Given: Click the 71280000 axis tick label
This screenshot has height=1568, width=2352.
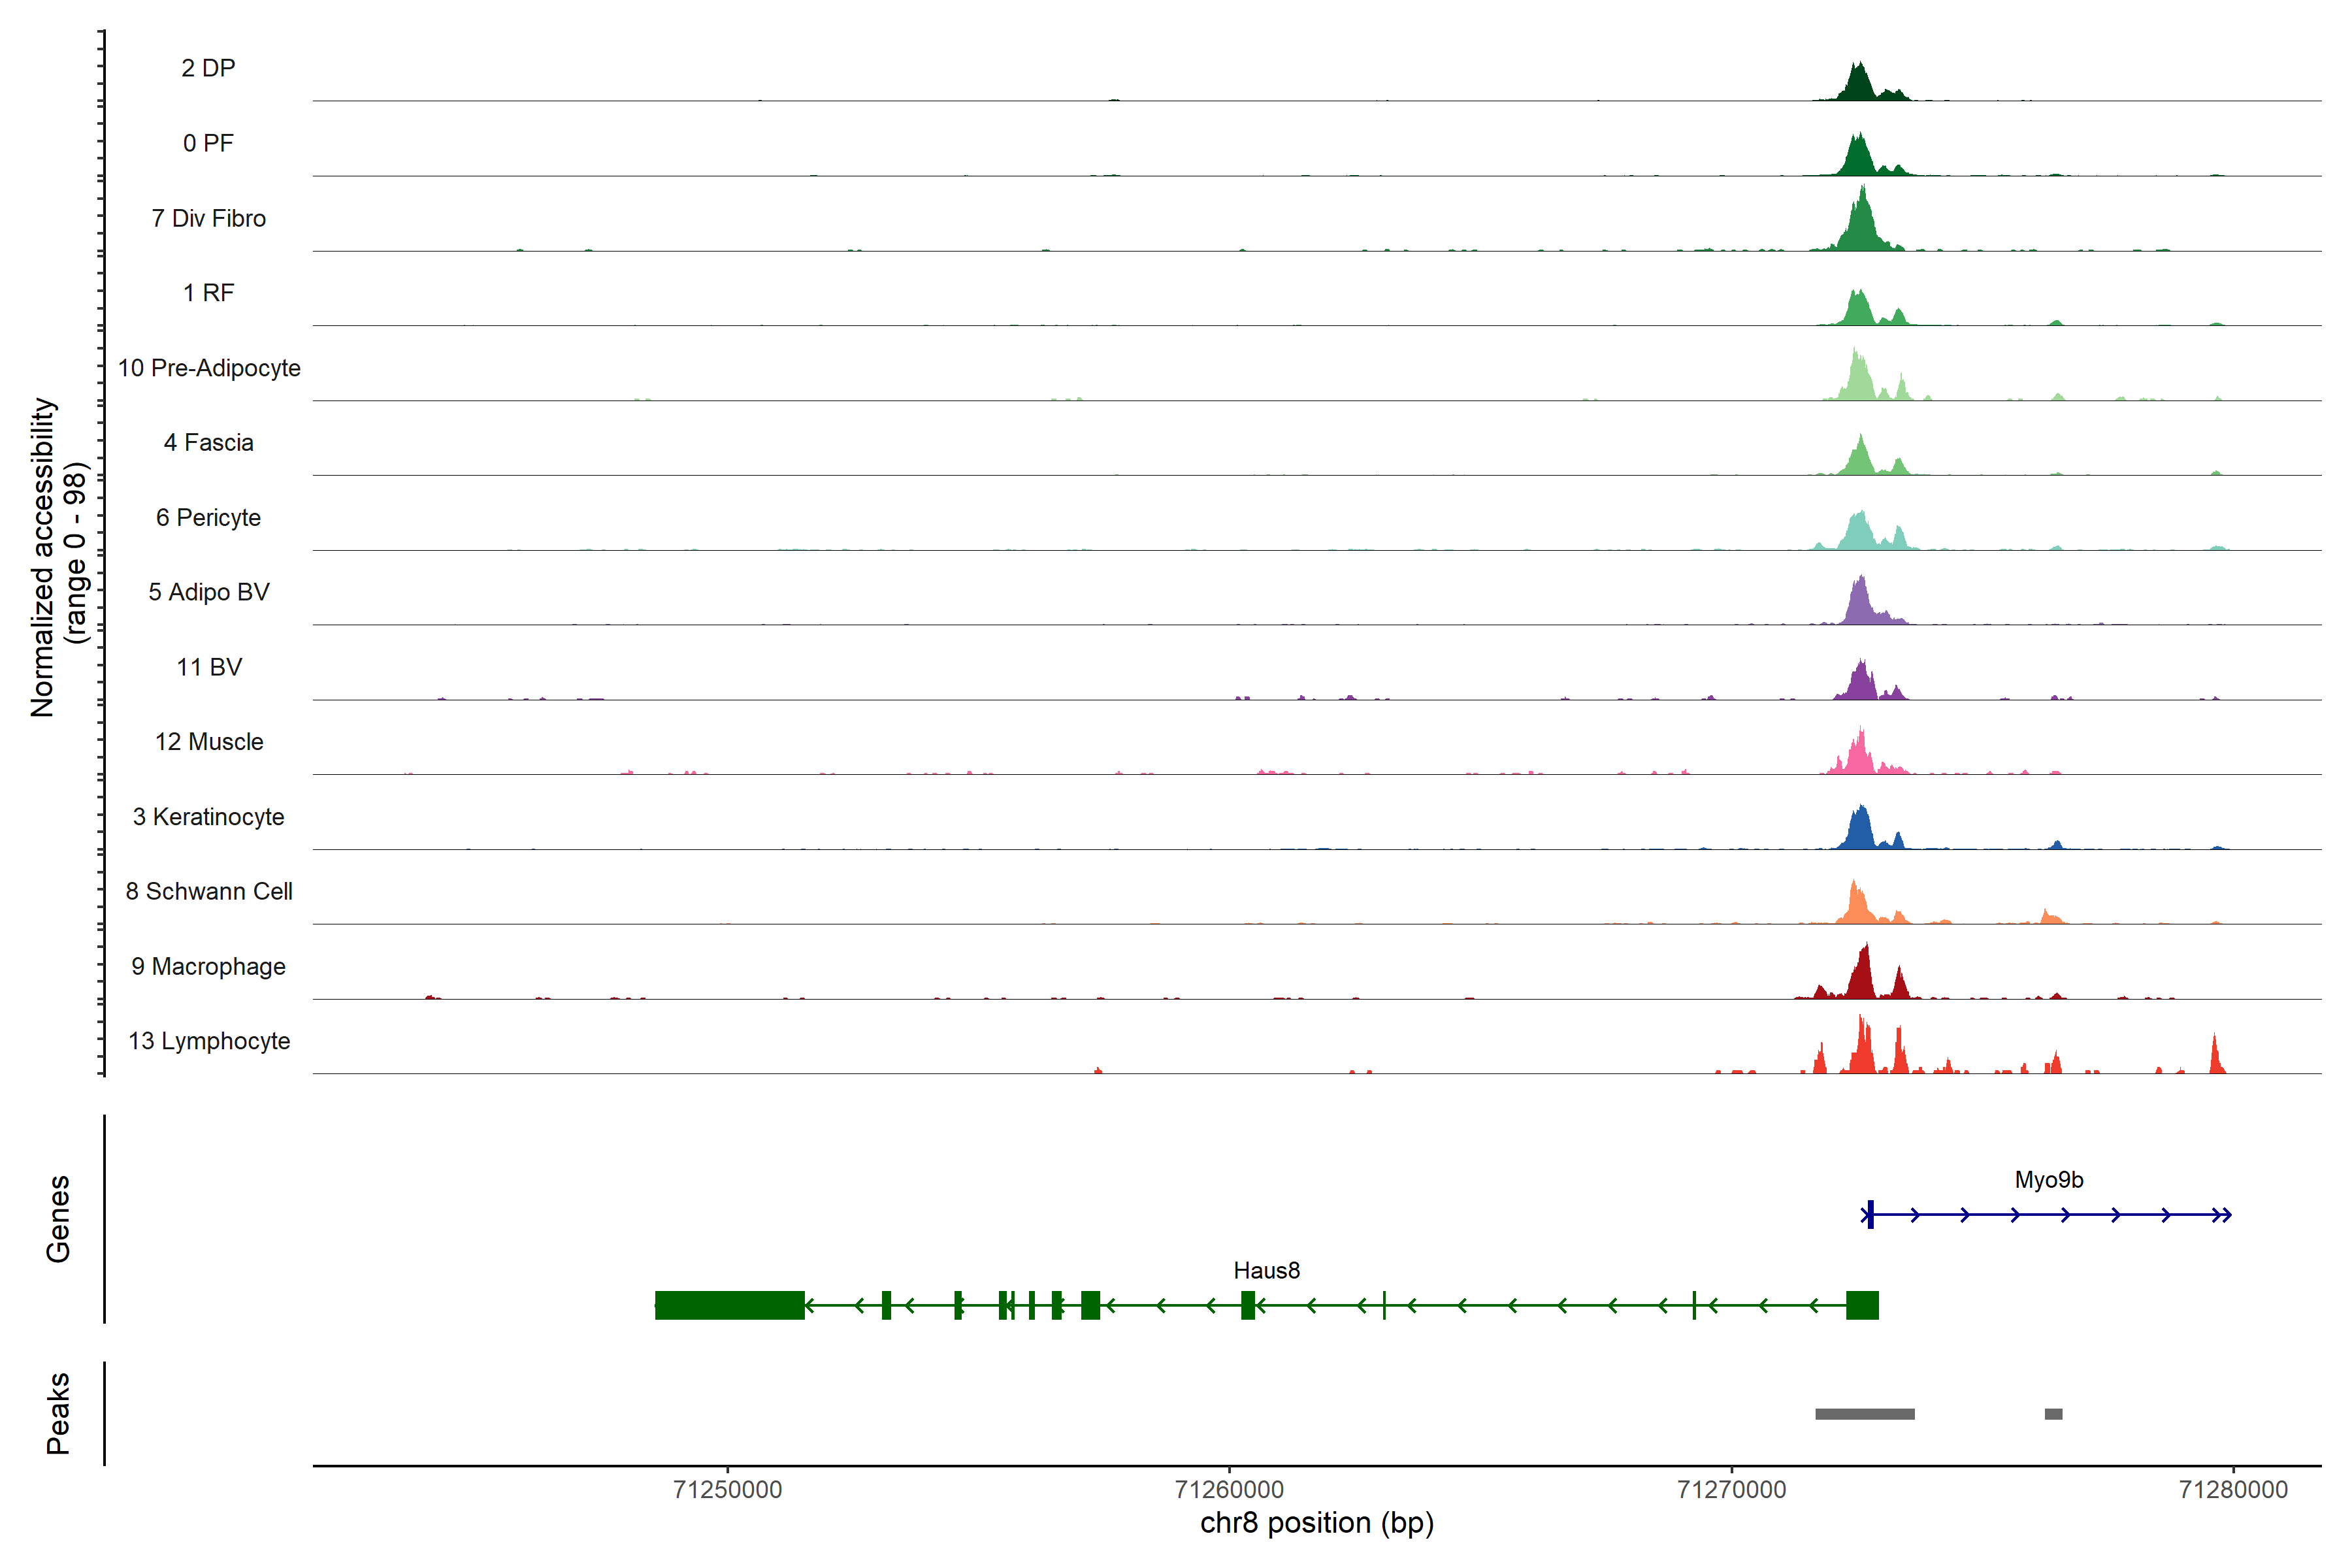Looking at the screenshot, I should pos(2232,1489).
